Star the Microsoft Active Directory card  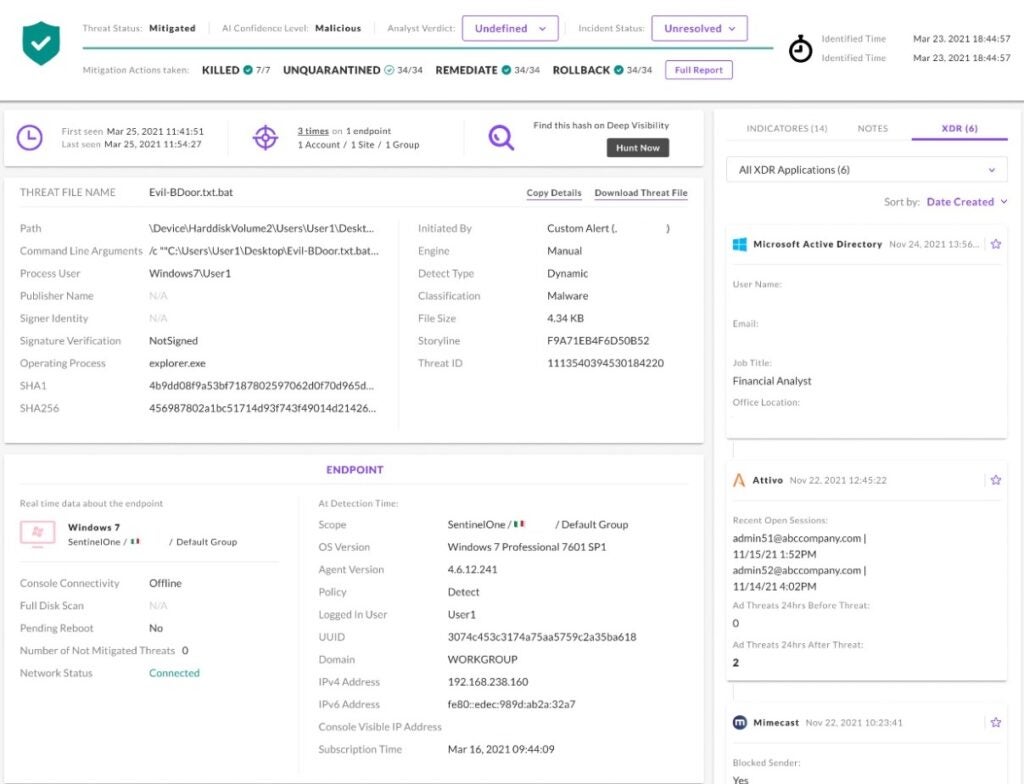(996, 244)
